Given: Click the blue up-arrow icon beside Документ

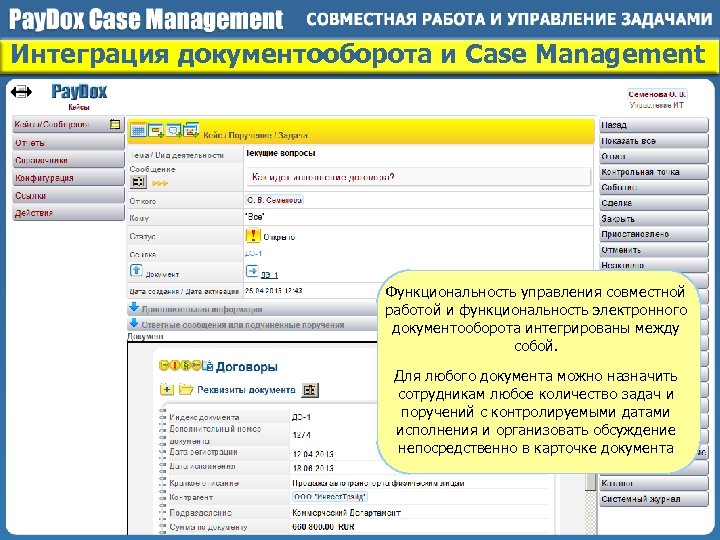Looking at the screenshot, I should tap(136, 271).
